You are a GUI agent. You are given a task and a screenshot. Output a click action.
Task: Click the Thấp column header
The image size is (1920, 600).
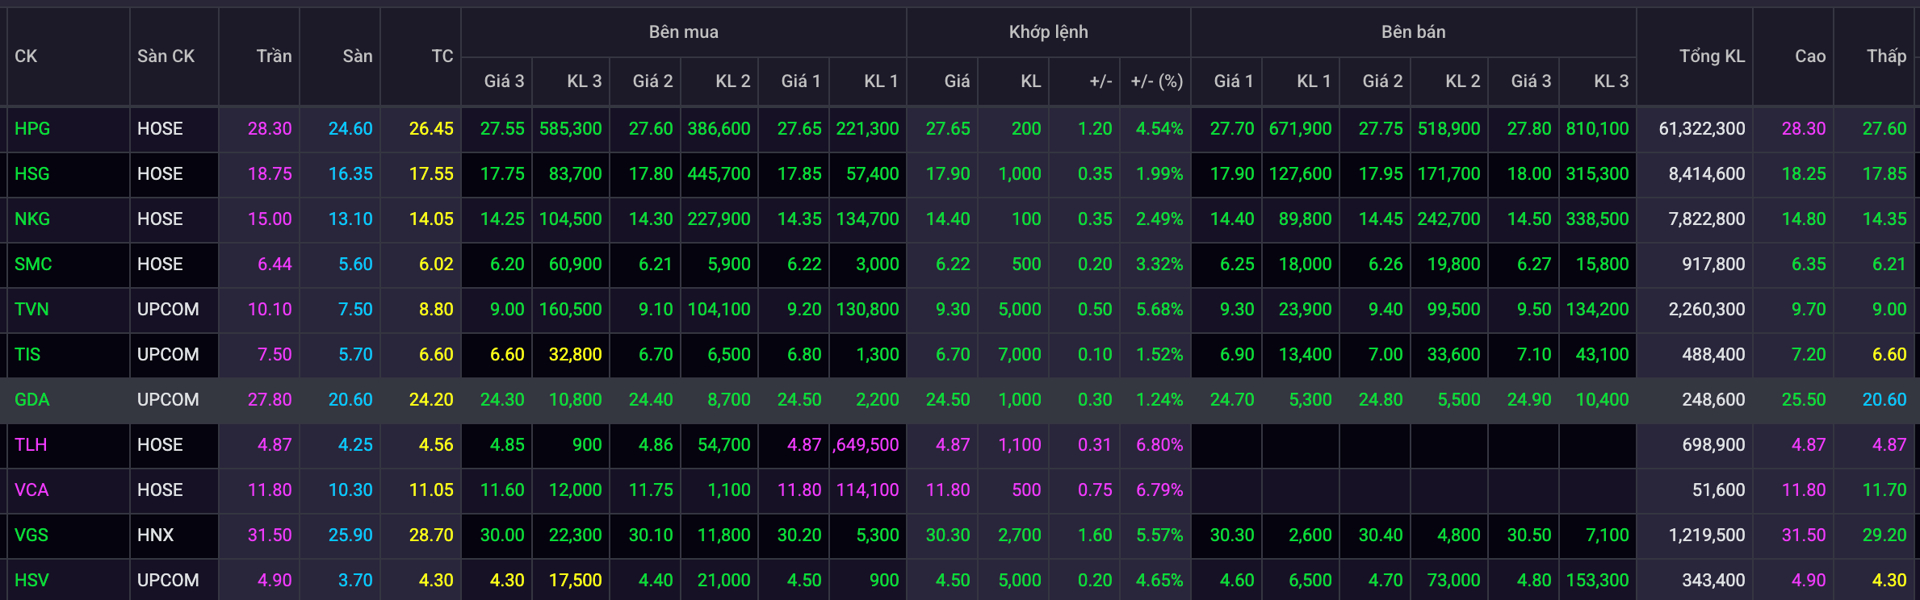[x=1886, y=56]
